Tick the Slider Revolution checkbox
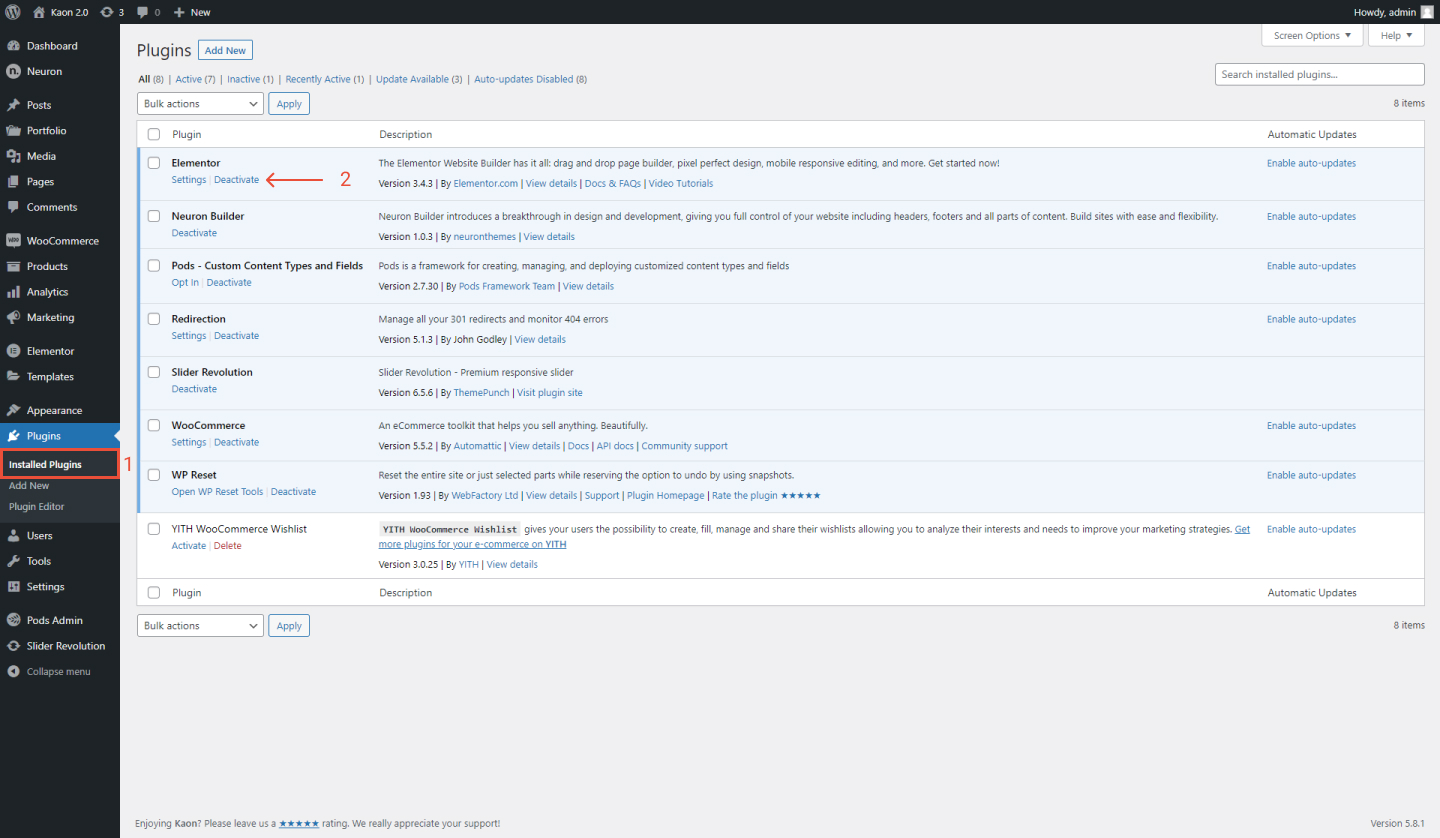Image resolution: width=1440 pixels, height=838 pixels. pos(154,372)
